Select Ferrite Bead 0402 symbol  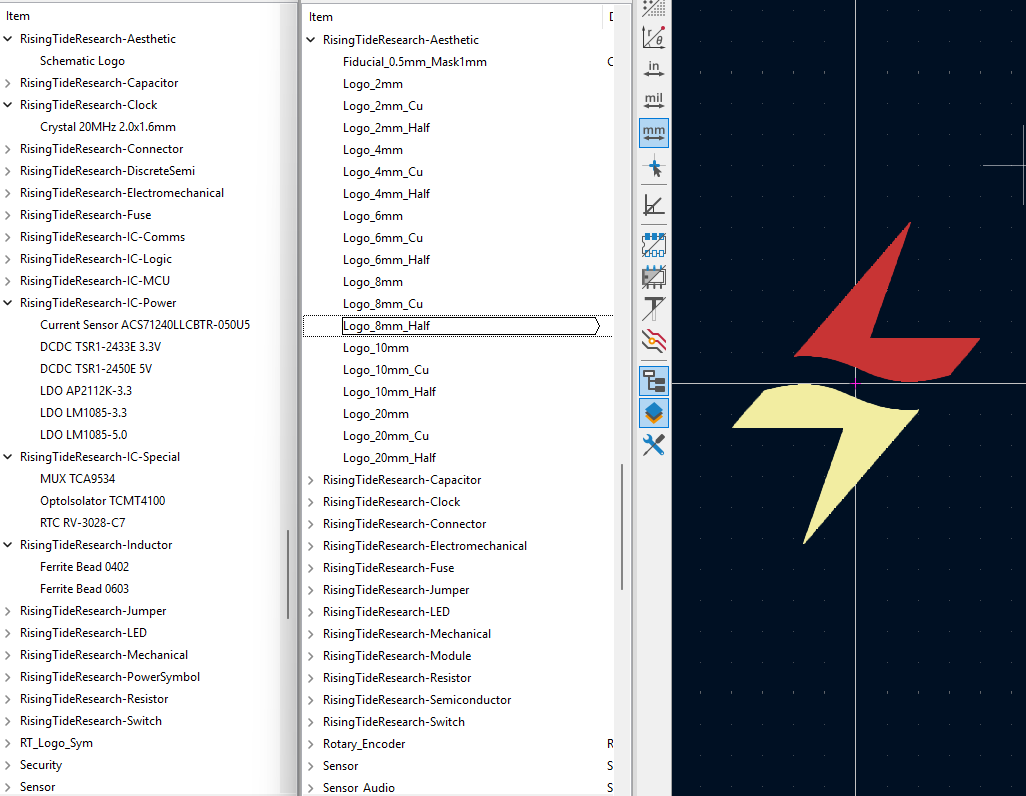(84, 567)
